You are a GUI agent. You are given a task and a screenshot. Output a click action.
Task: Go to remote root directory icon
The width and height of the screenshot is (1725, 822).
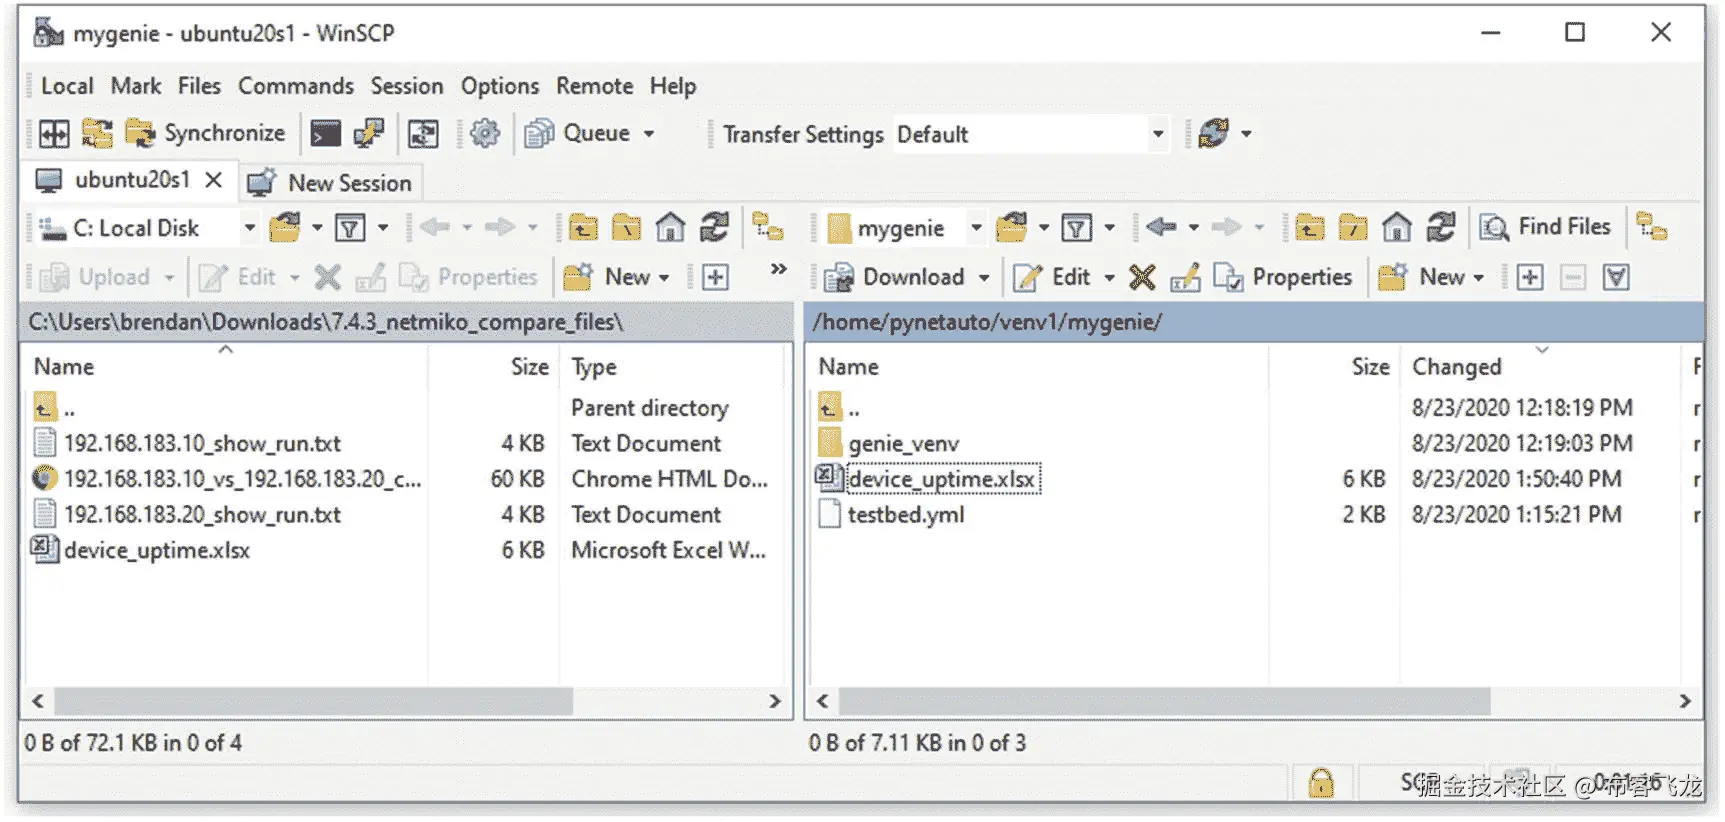[1353, 228]
